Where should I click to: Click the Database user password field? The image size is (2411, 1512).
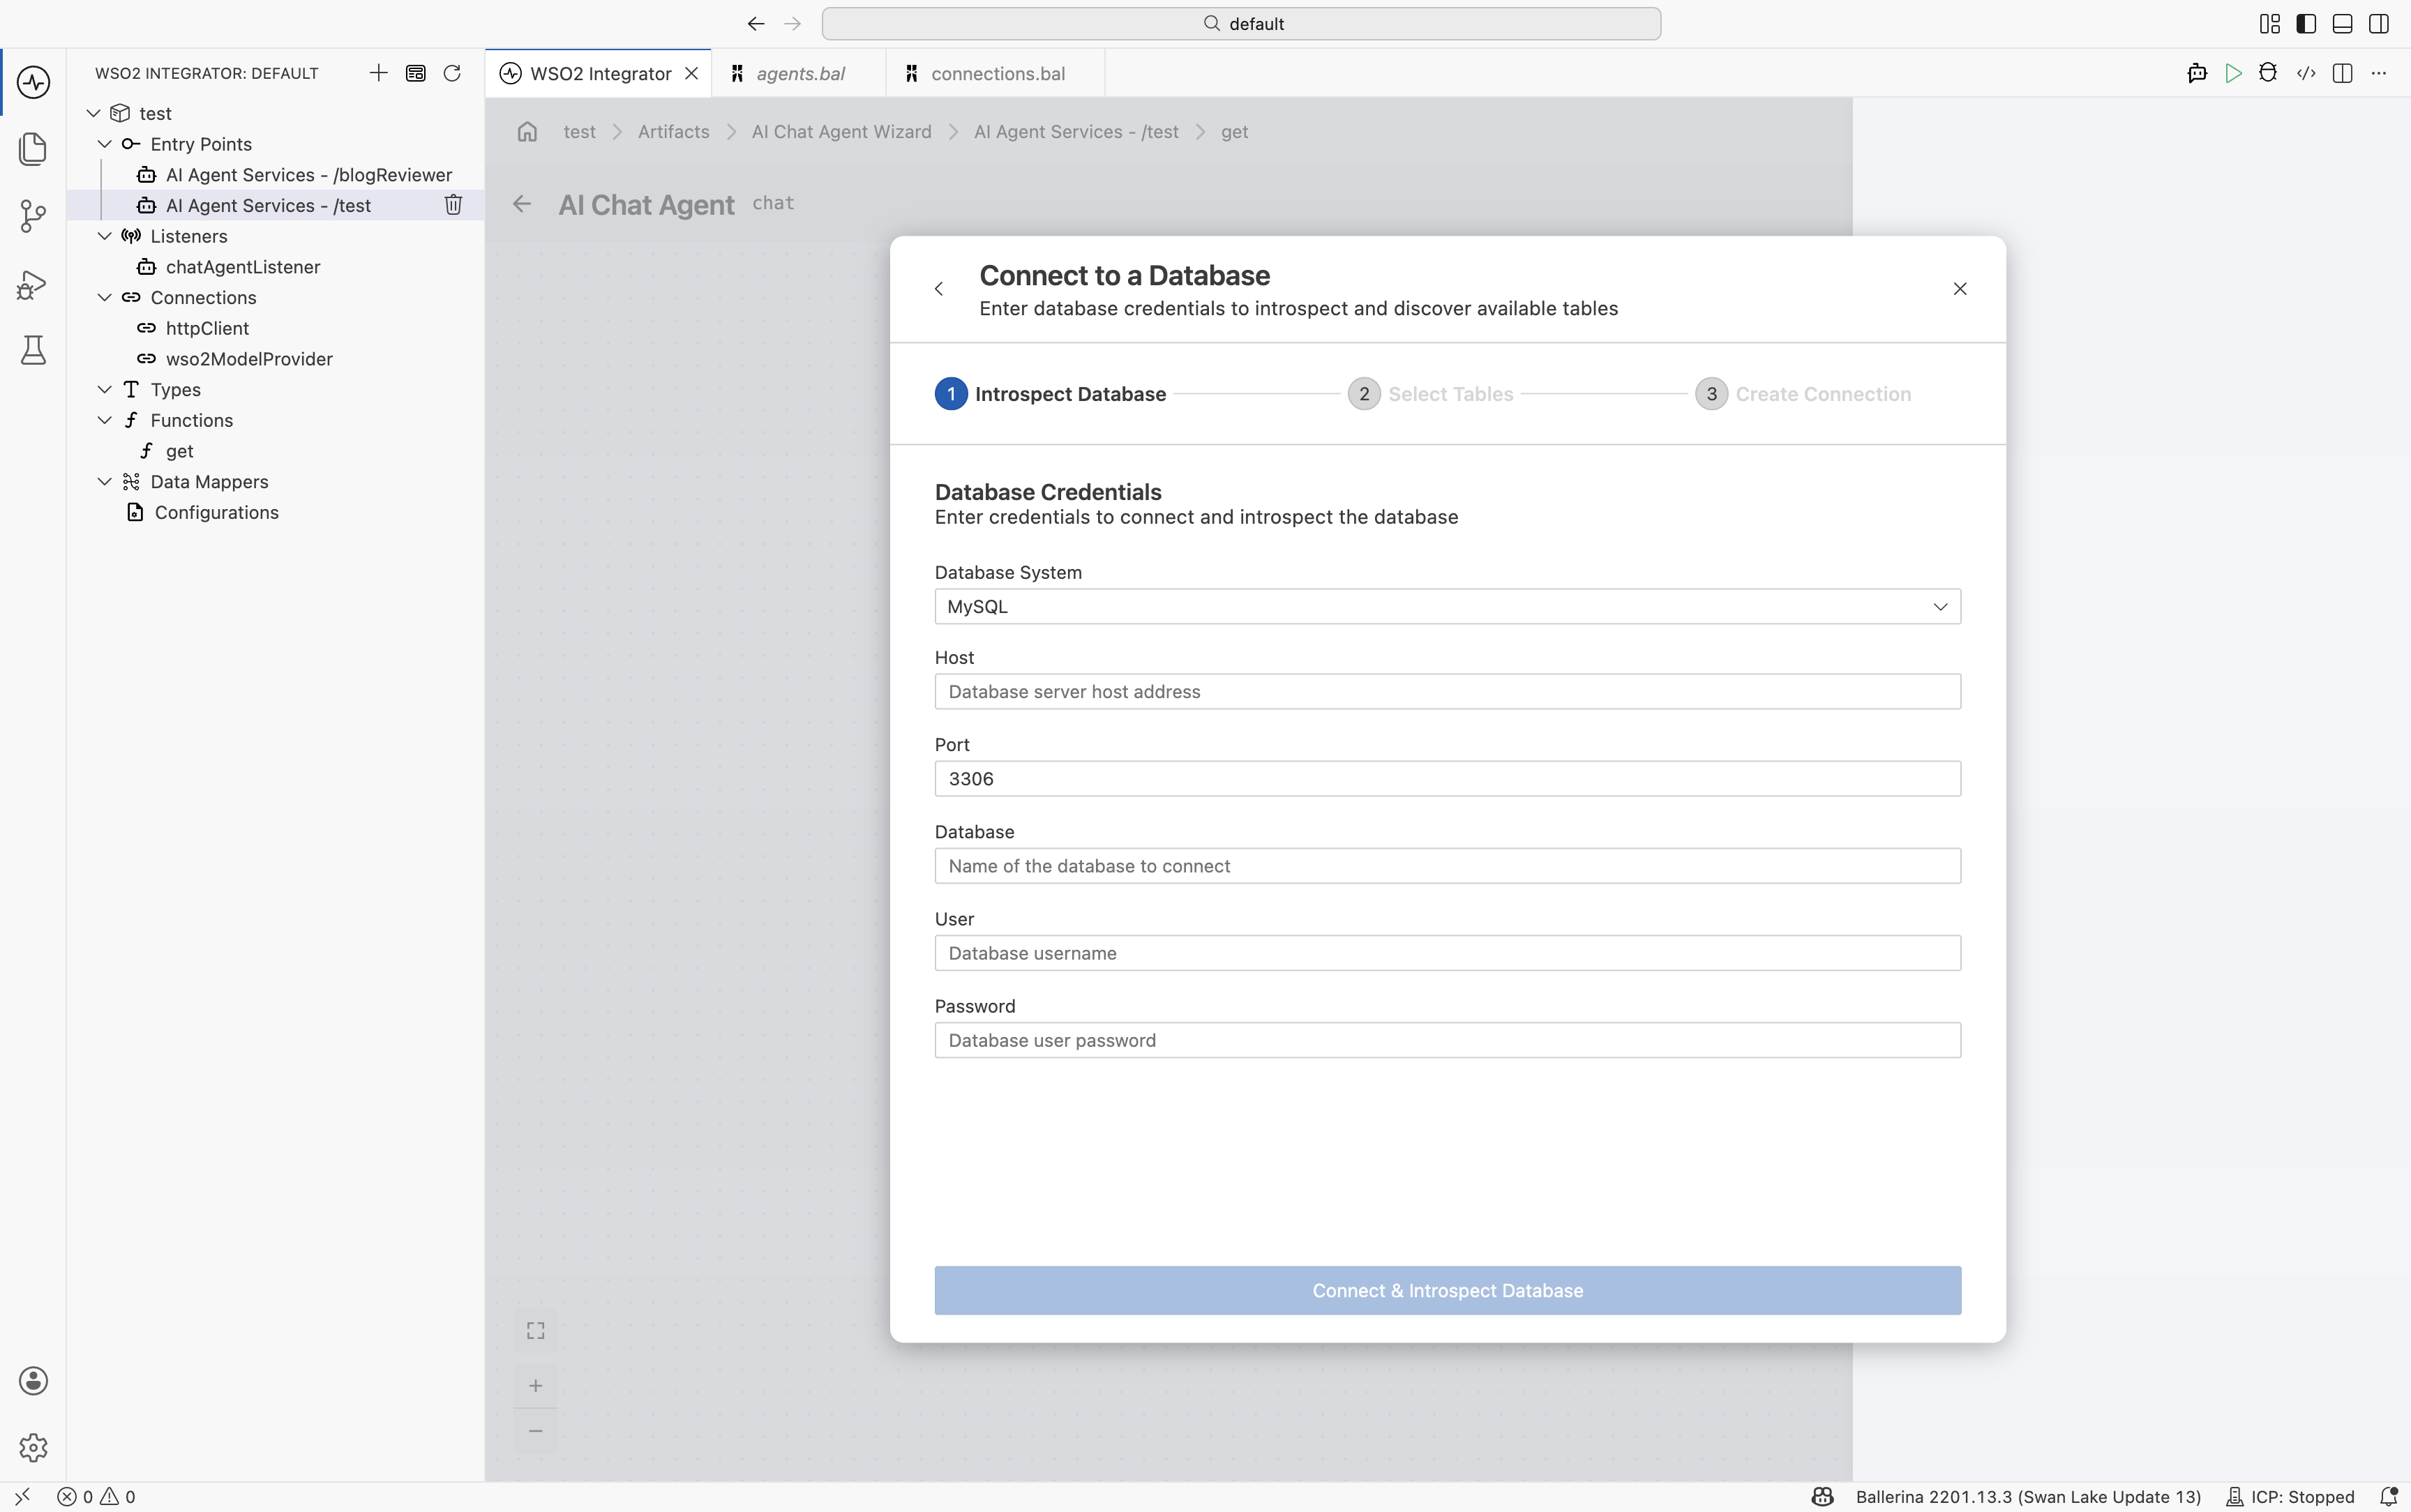tap(1447, 1040)
